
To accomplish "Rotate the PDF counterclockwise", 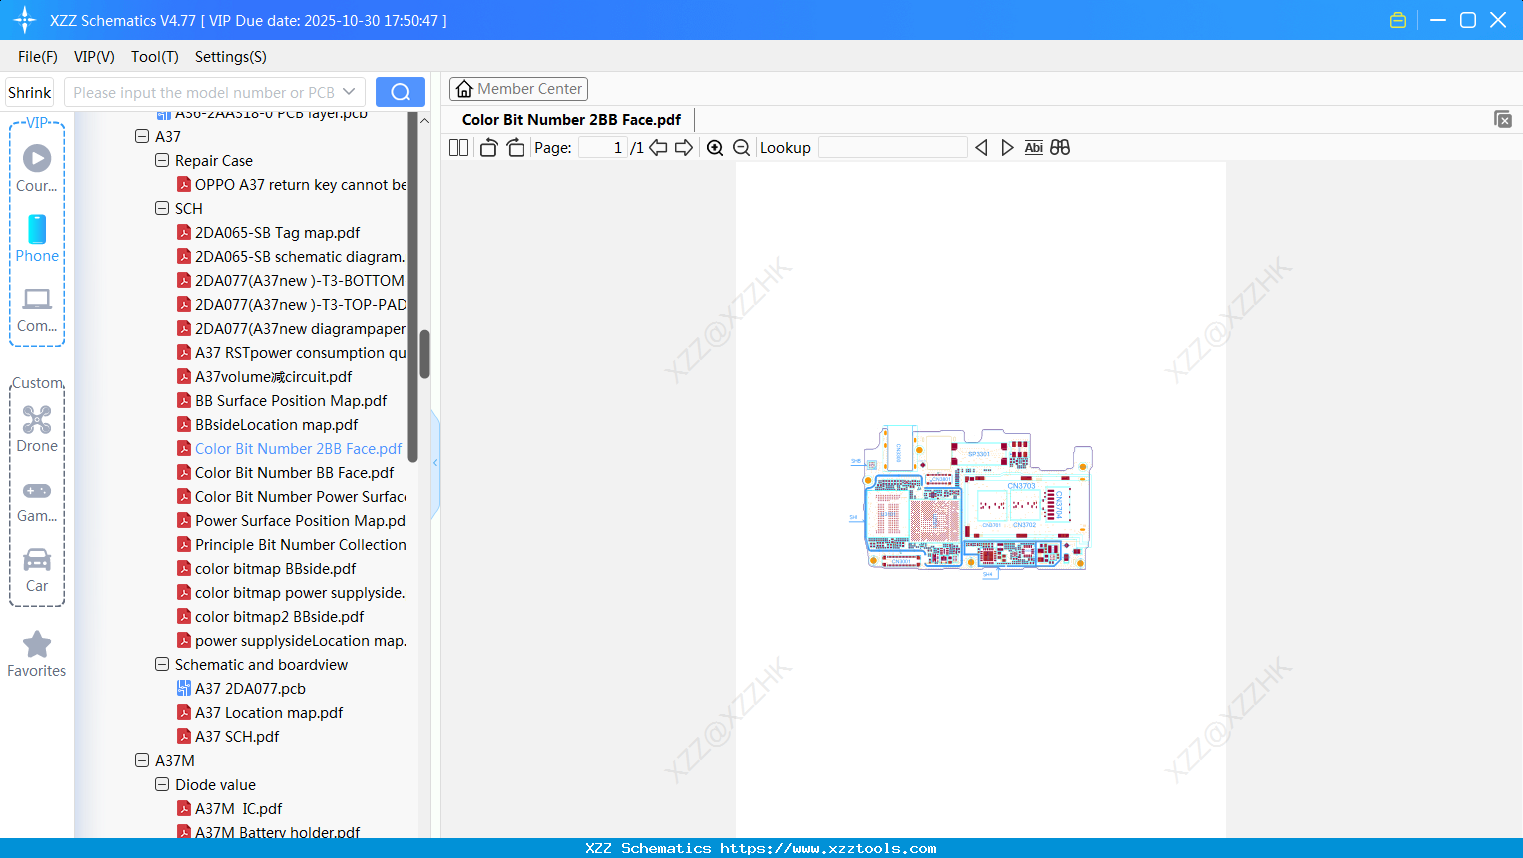I will point(487,147).
